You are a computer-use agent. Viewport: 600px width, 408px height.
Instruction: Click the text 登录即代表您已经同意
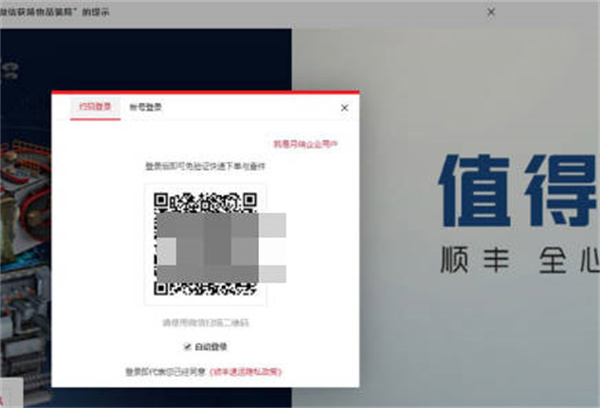click(x=166, y=372)
